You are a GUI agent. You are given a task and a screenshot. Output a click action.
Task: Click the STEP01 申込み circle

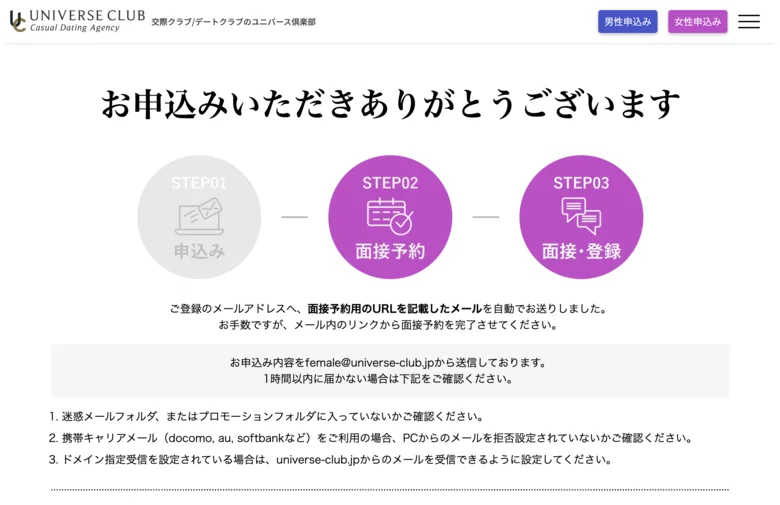coord(199,217)
